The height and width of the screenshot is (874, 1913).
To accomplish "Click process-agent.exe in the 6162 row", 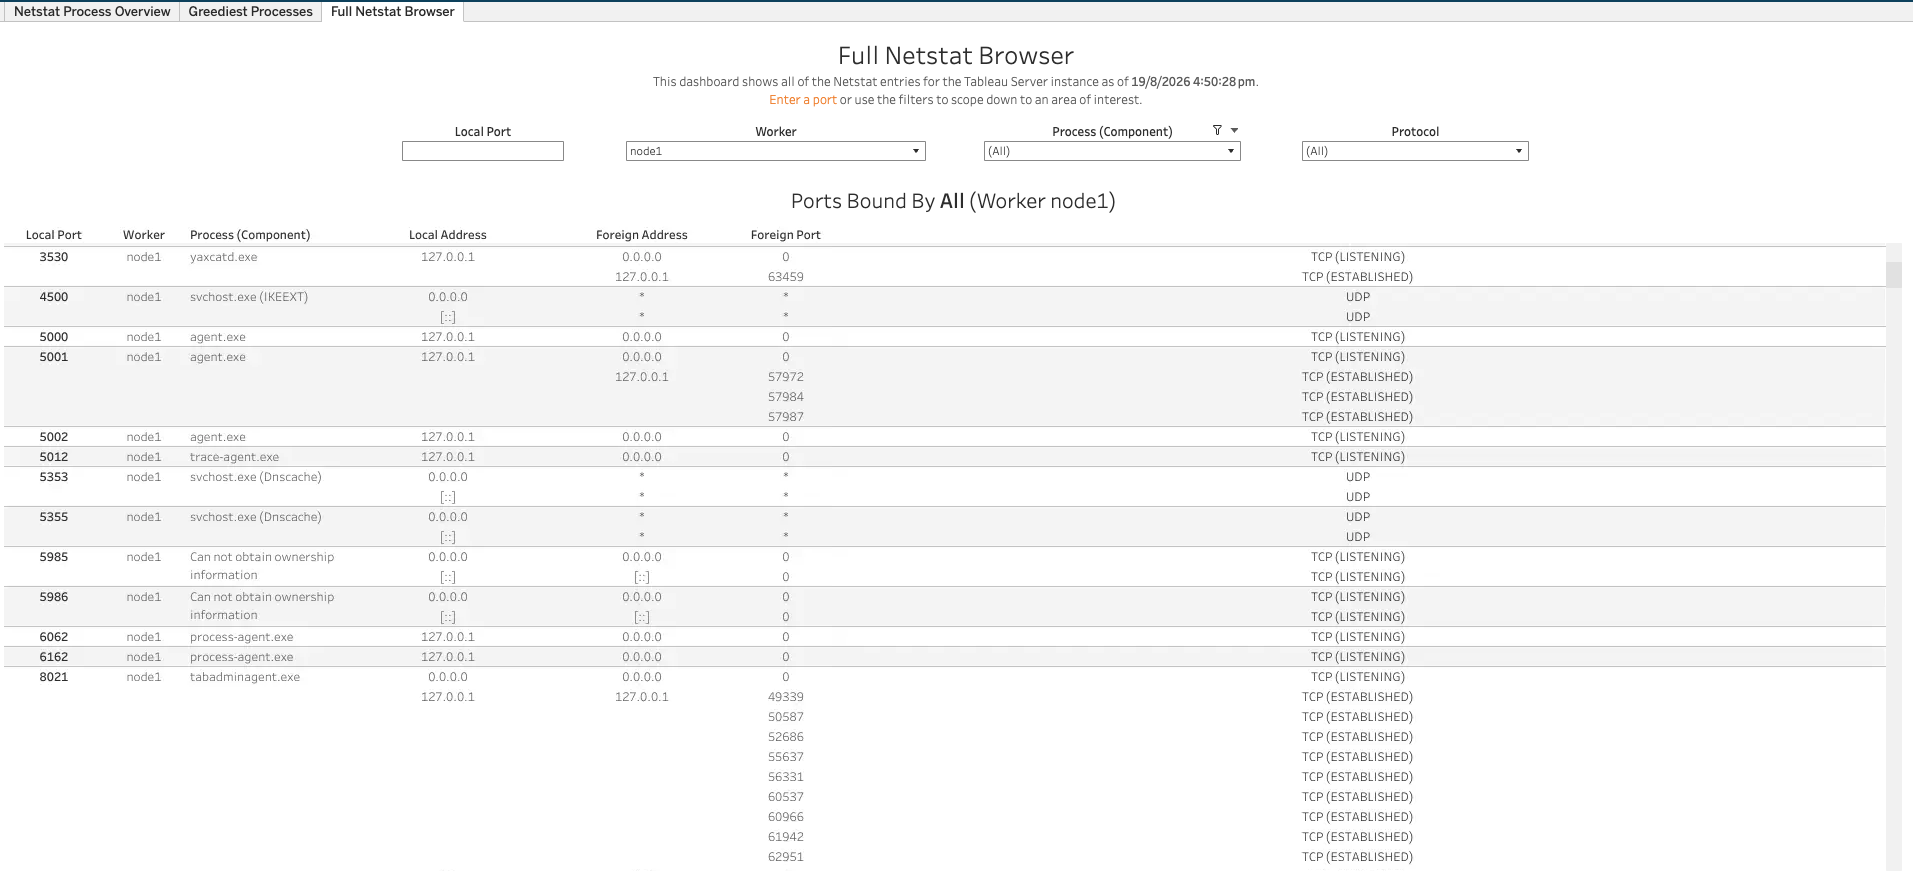I will [x=242, y=657].
